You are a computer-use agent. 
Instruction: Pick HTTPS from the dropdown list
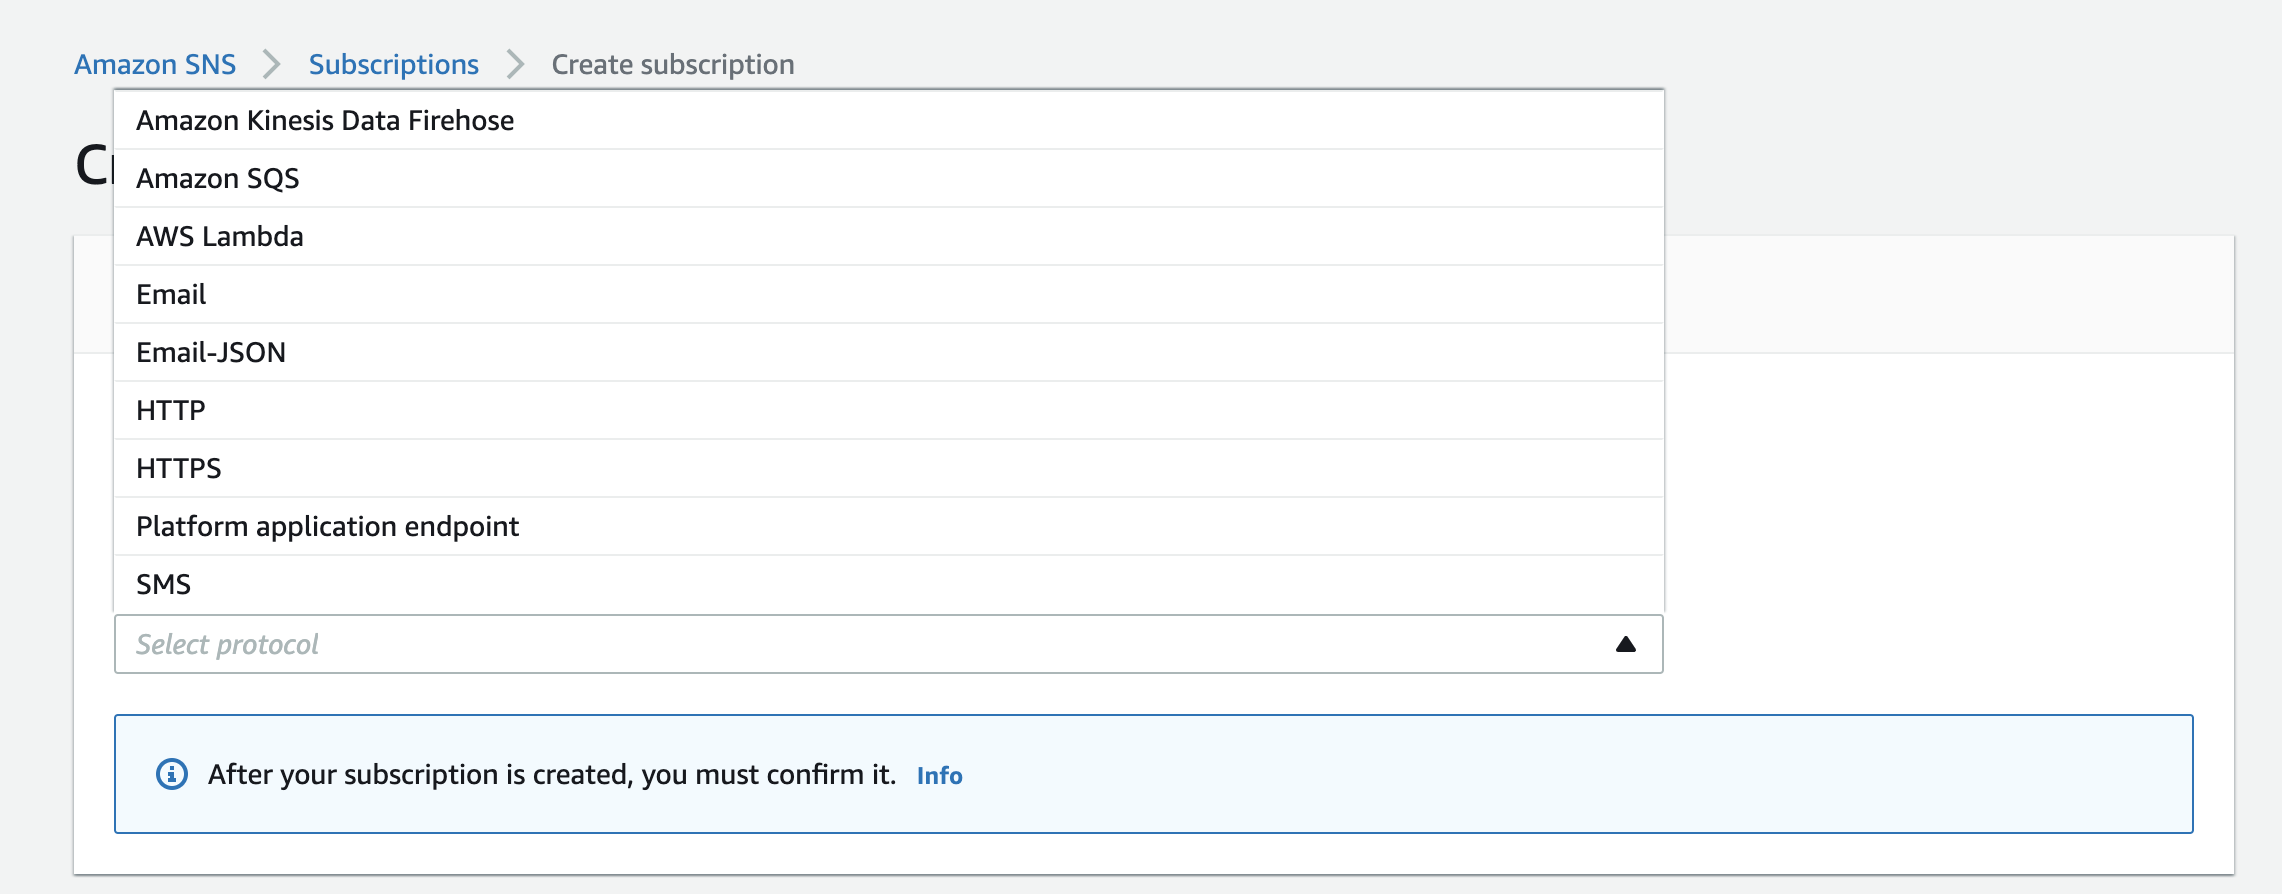[x=179, y=468]
